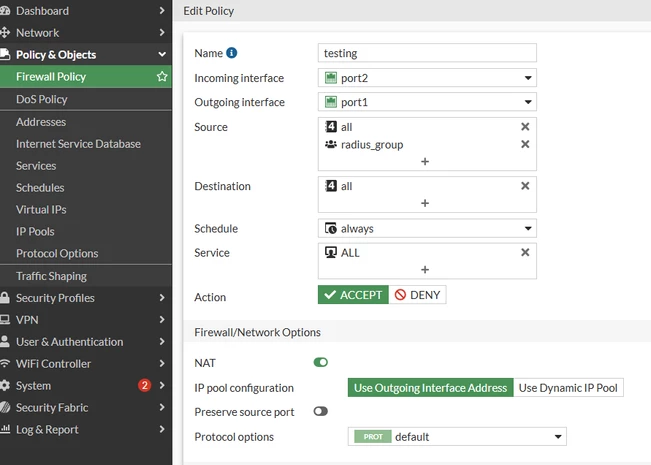651x465 pixels.
Task: Click the ALL service icon
Action: (331, 252)
